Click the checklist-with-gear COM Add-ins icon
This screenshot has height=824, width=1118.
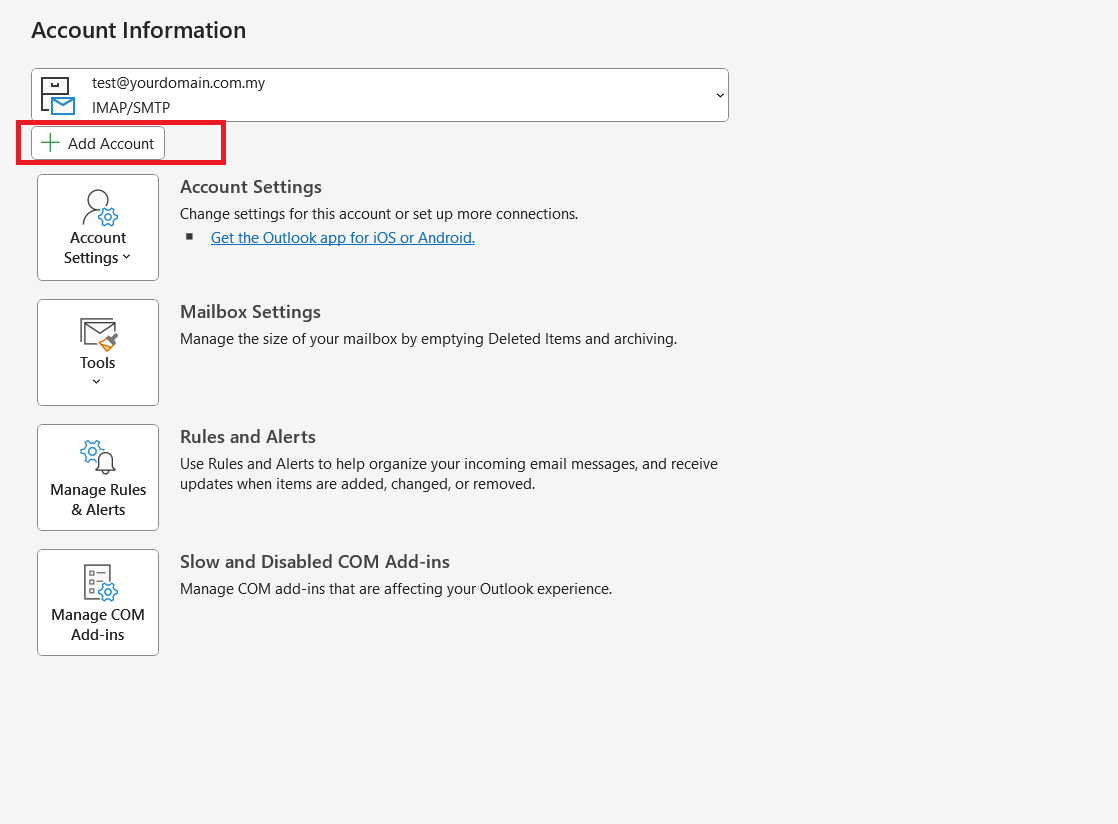pyautogui.click(x=100, y=582)
